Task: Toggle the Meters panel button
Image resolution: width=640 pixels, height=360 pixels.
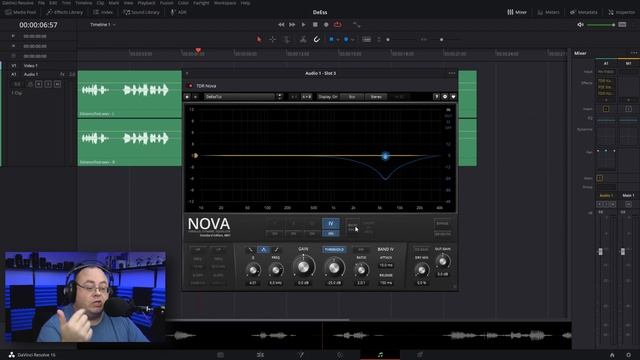Action: pyautogui.click(x=548, y=12)
